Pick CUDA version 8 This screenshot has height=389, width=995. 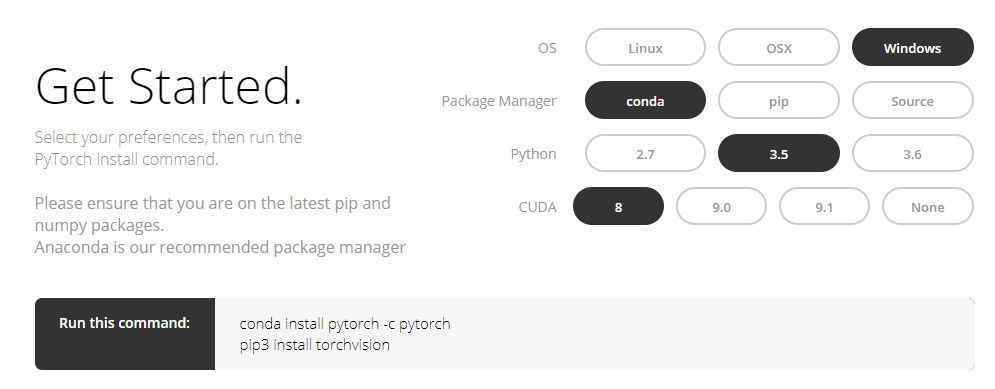618,206
